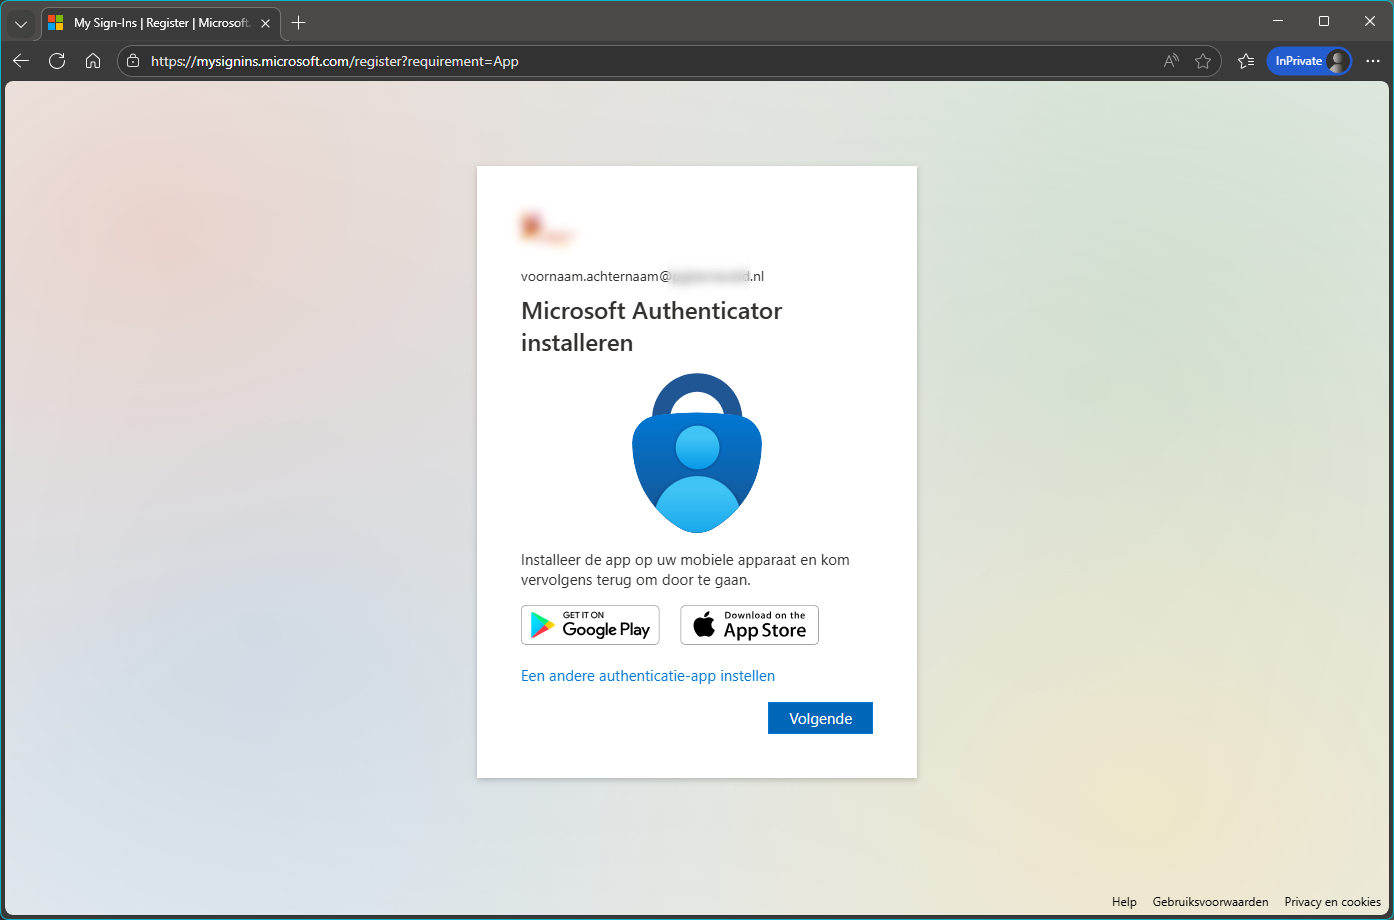View site info lock icon

coord(133,61)
